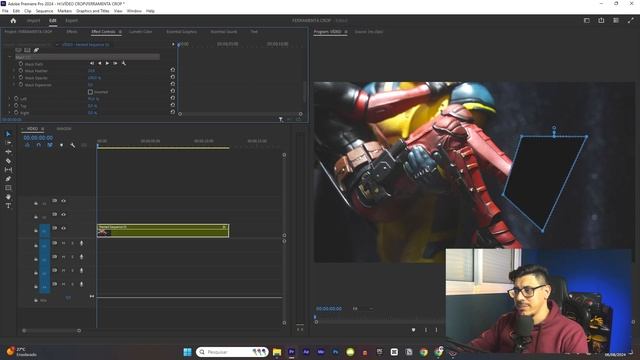Open the File menu
This screenshot has width=640, height=360.
(x=5, y=11)
